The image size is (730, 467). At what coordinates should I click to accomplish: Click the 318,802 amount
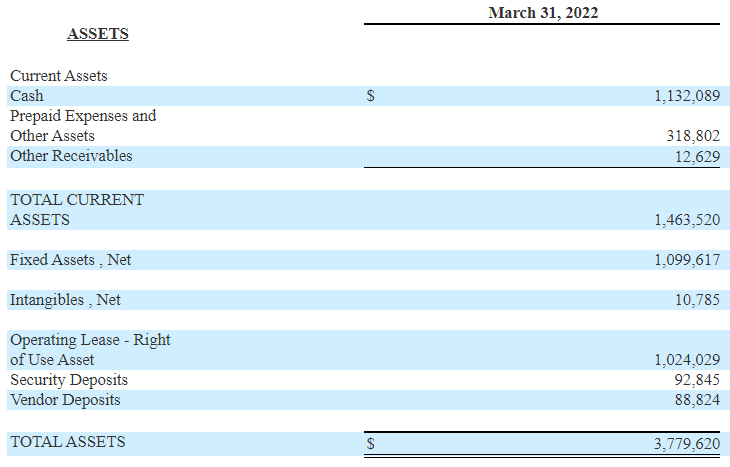(x=692, y=136)
